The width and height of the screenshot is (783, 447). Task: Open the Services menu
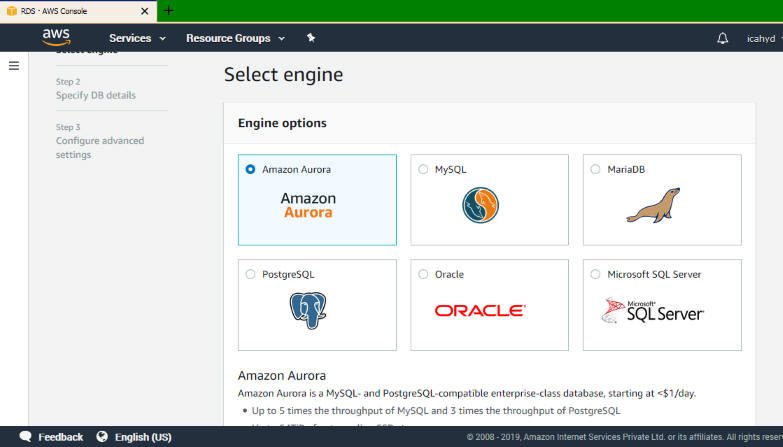tap(130, 38)
